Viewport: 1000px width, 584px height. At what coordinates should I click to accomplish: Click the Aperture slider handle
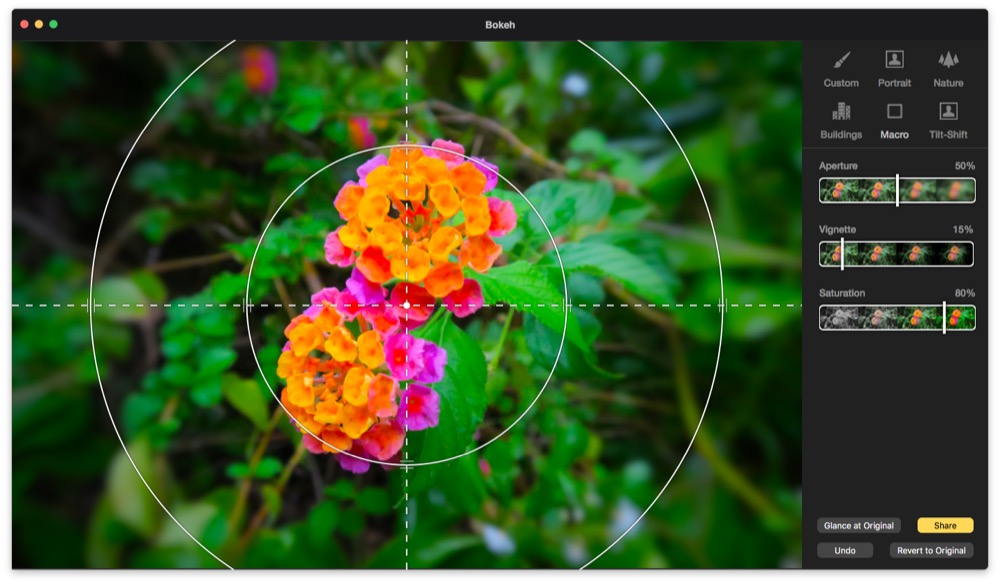point(897,190)
